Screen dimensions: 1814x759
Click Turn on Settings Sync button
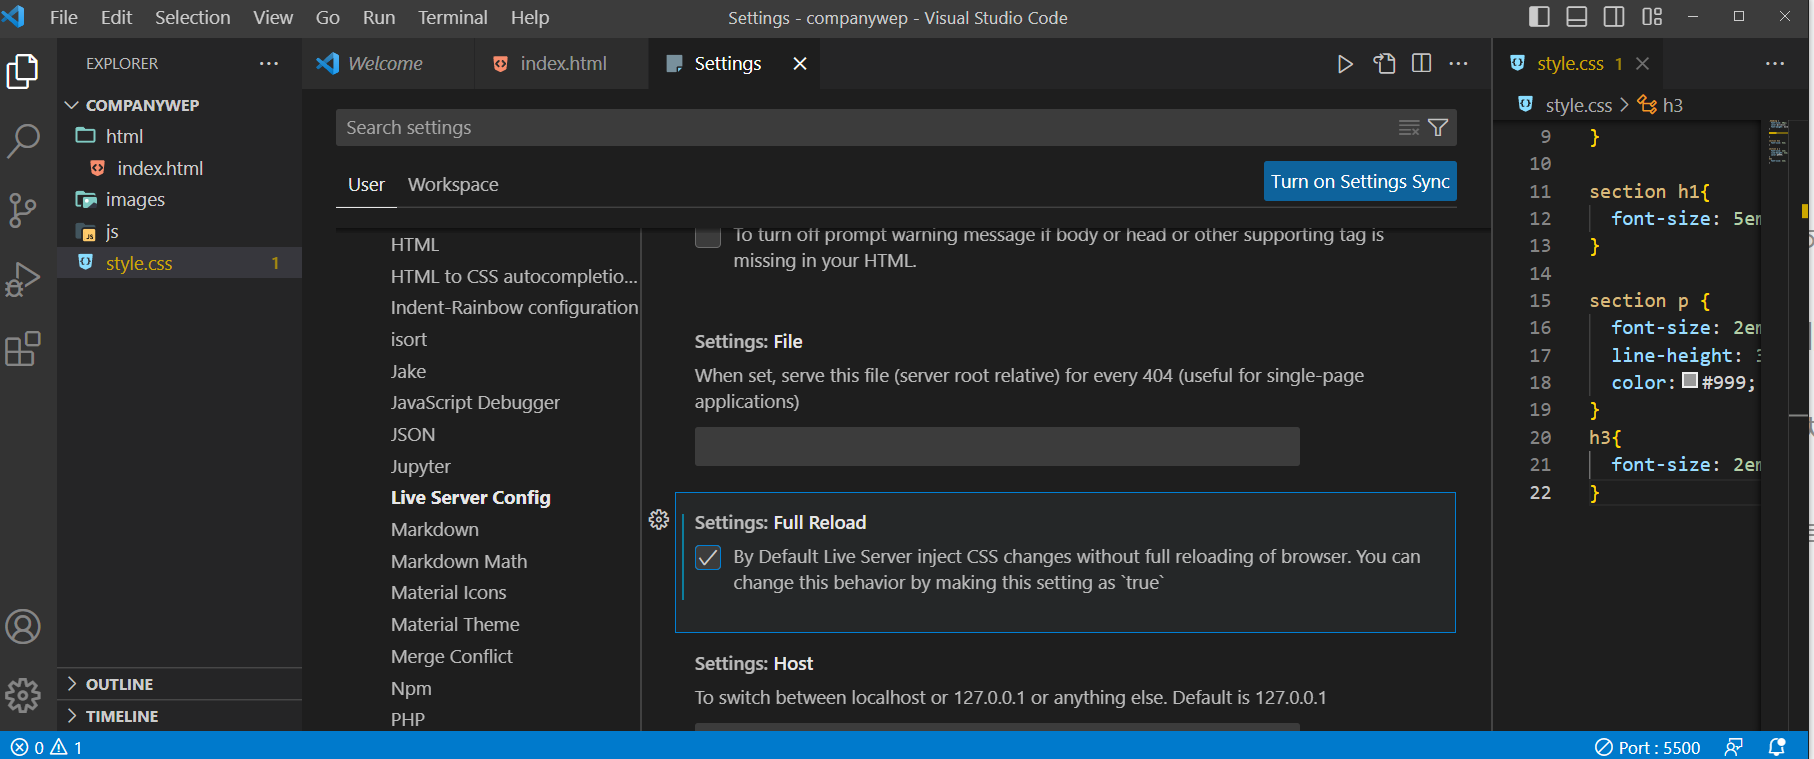[x=1360, y=181]
